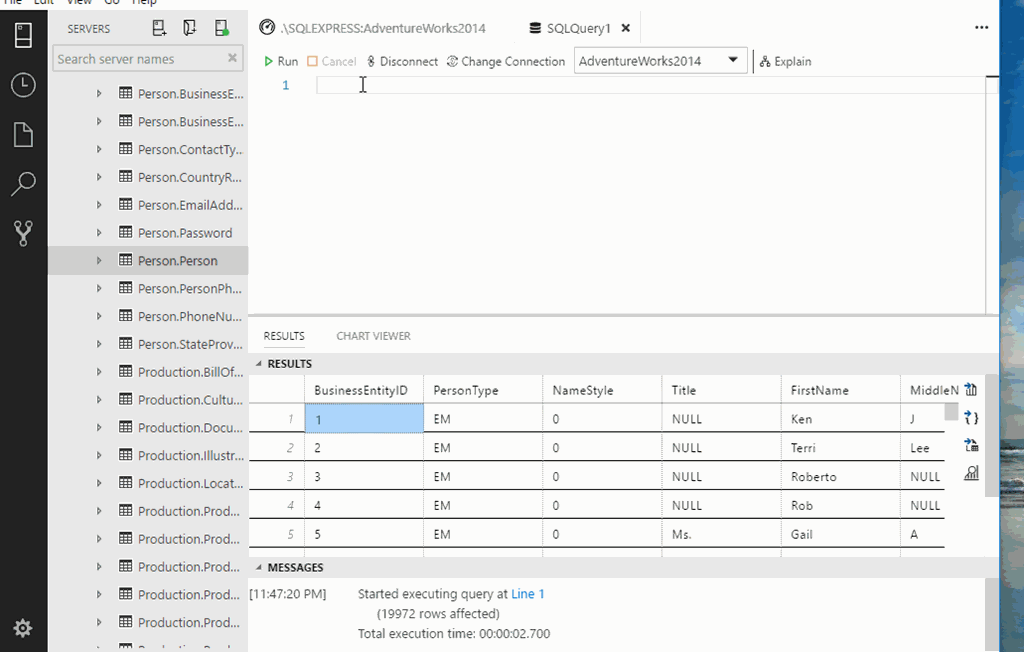Select the cell containing Gail
The image size is (1024, 652).
(x=840, y=534)
